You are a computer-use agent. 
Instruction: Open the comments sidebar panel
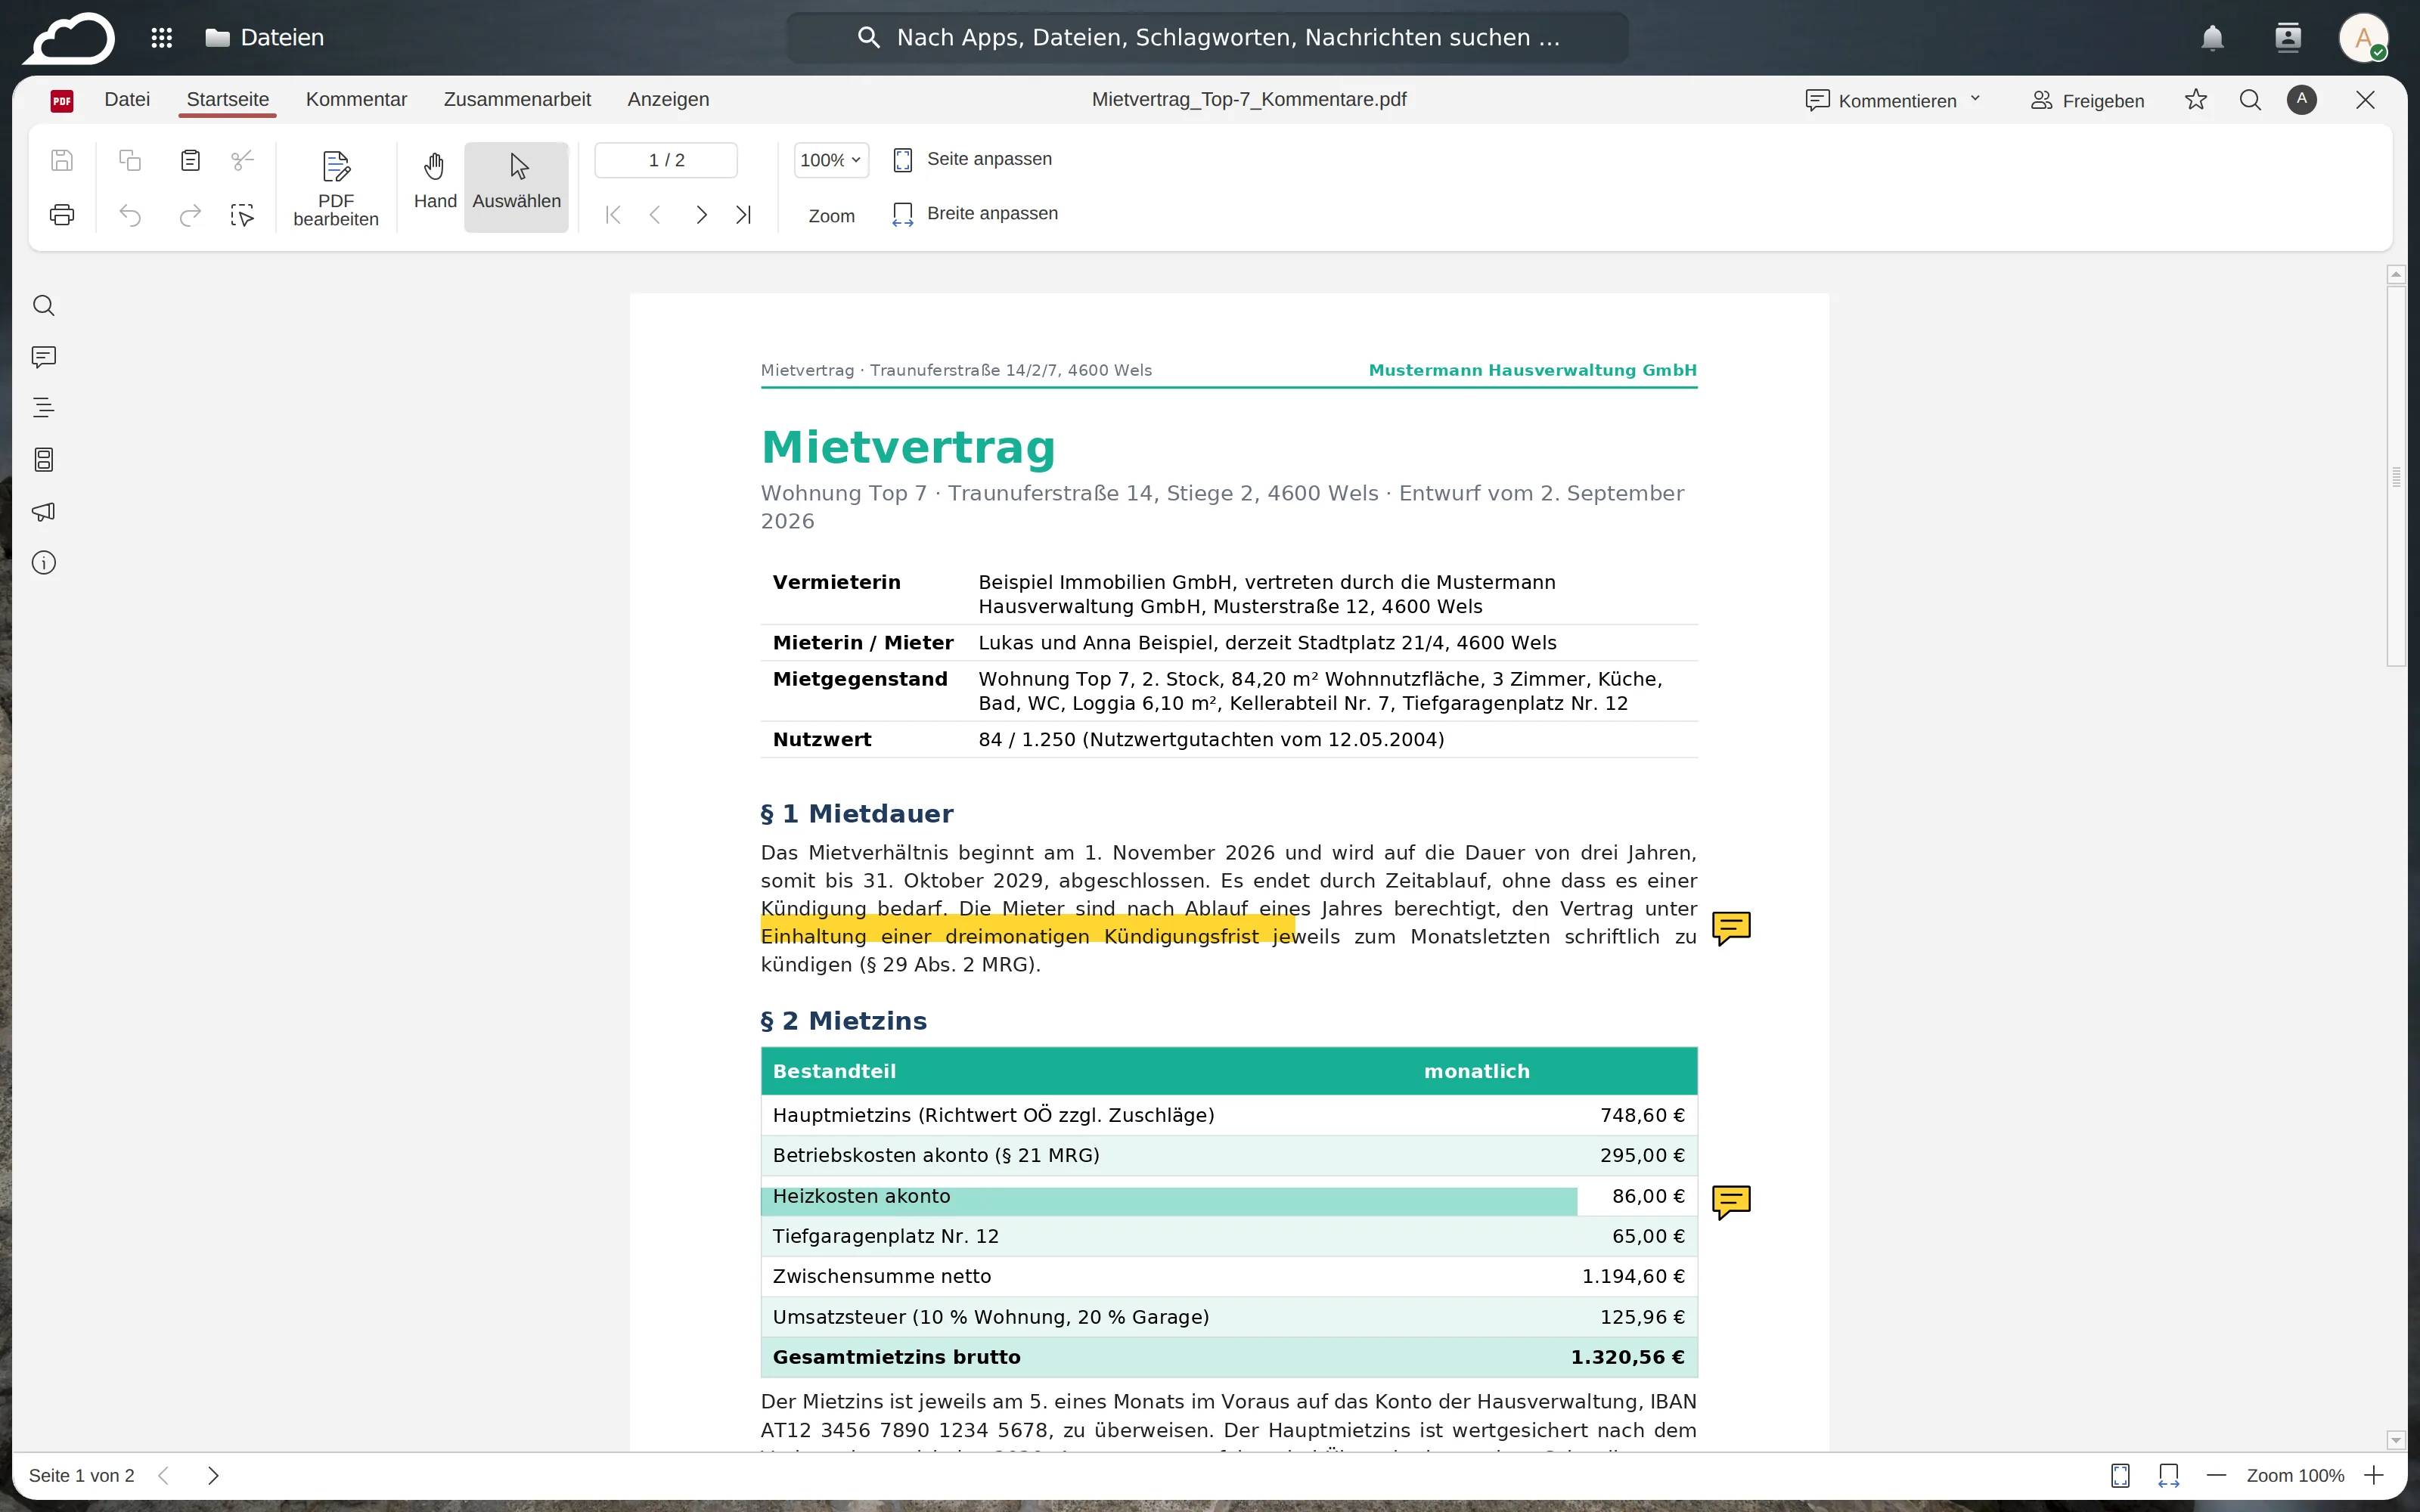pos(44,357)
